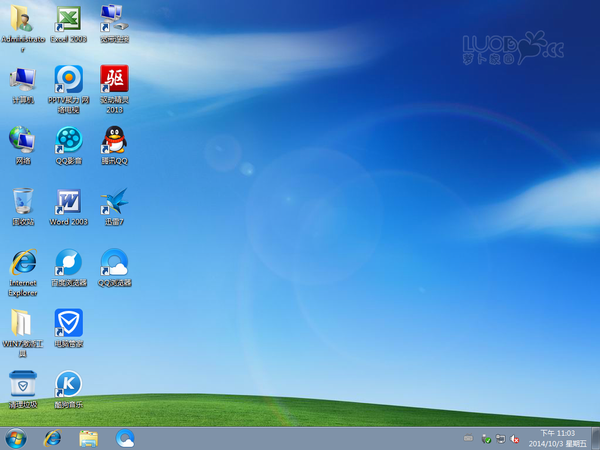Image resolution: width=600 pixels, height=450 pixels.
Task: Click the muted volume speaker tray icon
Action: 515,439
